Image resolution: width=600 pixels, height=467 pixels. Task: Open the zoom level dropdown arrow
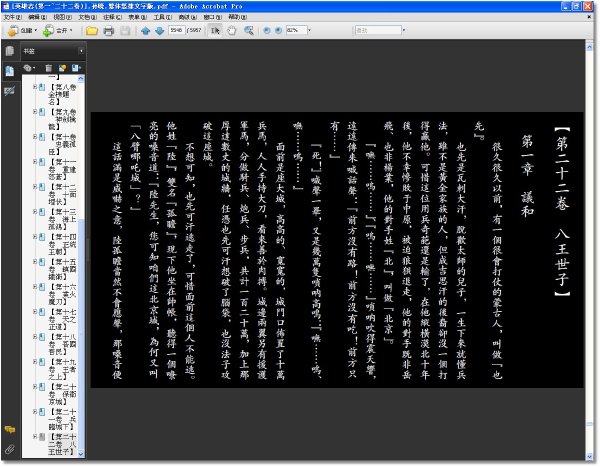tap(310, 30)
